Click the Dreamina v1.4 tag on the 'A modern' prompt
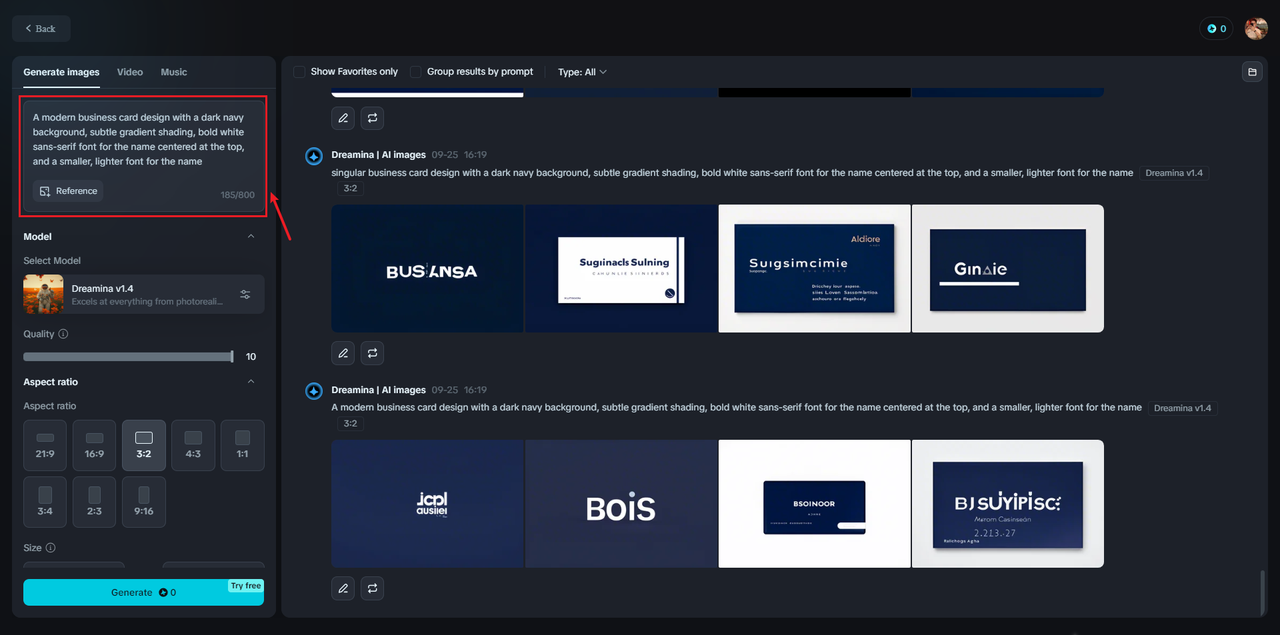This screenshot has height=635, width=1280. click(x=1183, y=408)
